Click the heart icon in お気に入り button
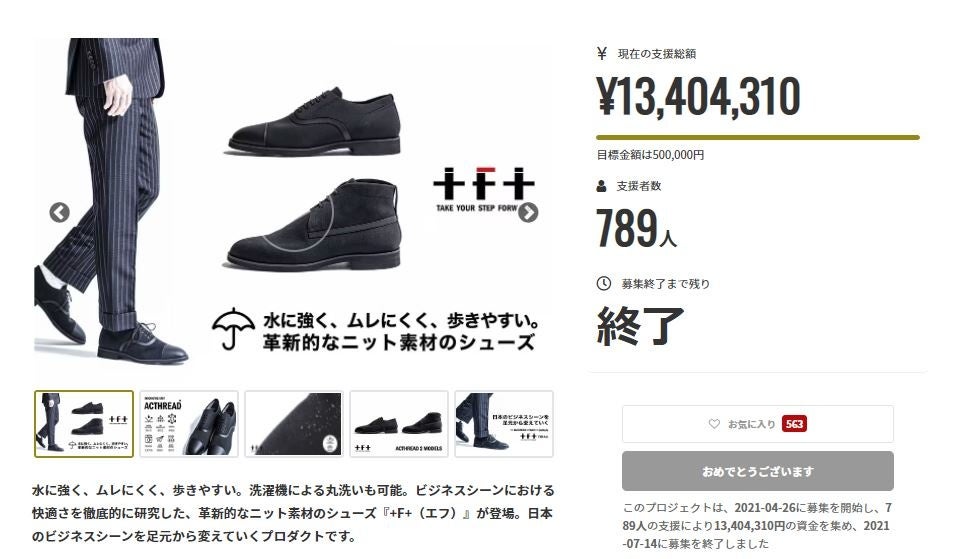Image resolution: width=956 pixels, height=559 pixels. pos(714,424)
